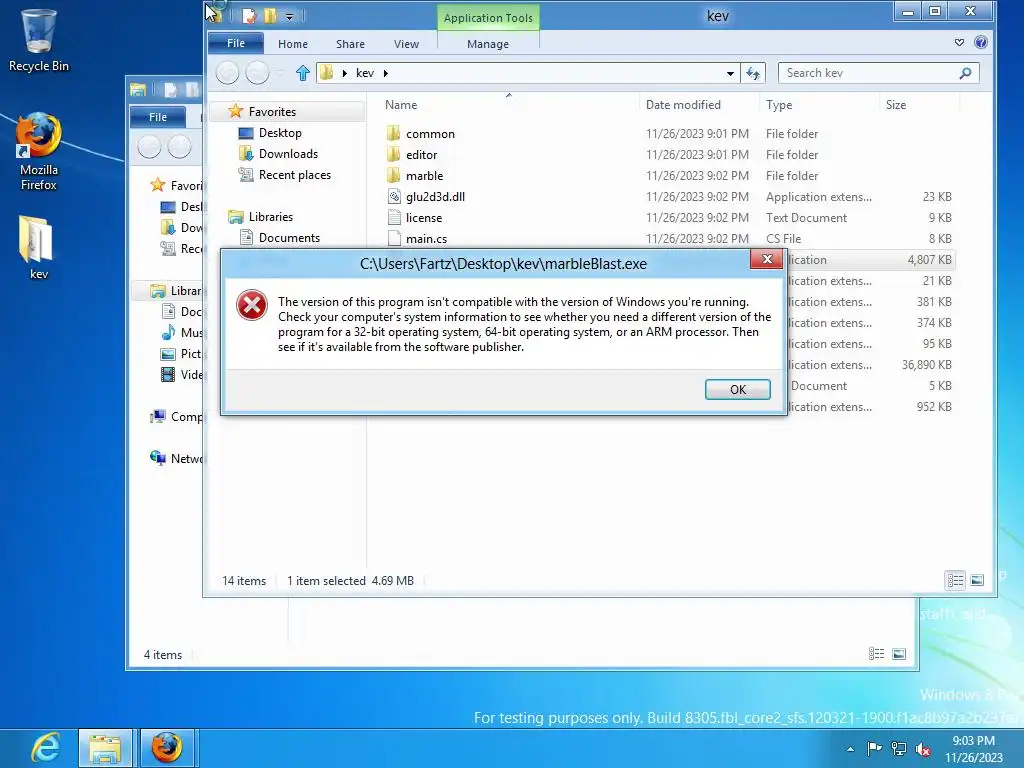
Task: Select the kev folder on desktop
Action: click(39, 248)
